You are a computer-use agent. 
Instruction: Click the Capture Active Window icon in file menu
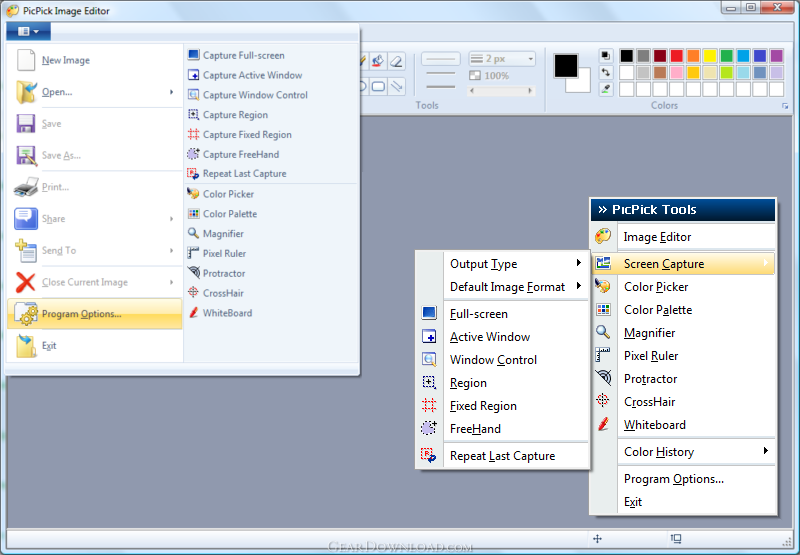193,75
